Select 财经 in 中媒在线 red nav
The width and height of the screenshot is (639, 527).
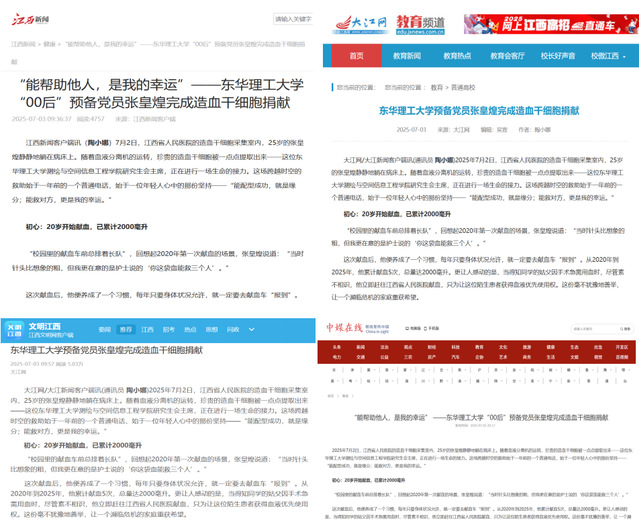tap(432, 347)
